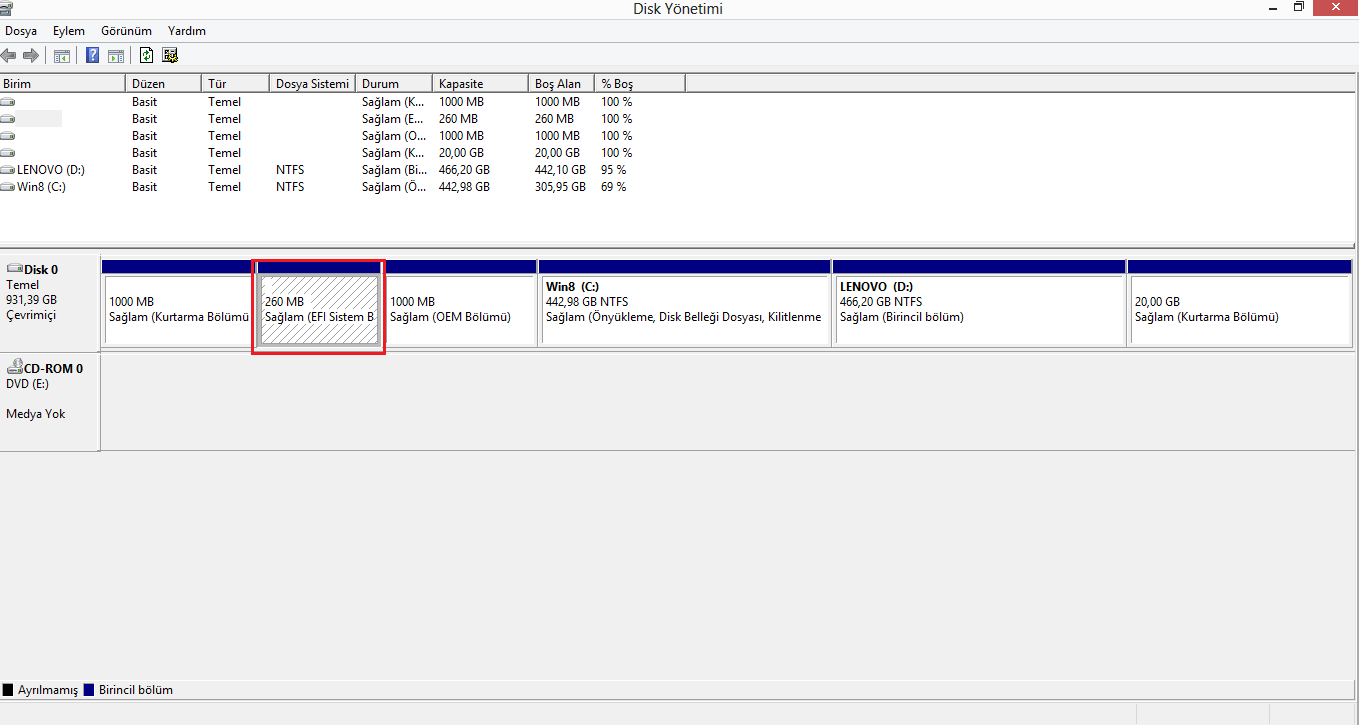1359x725 pixels.
Task: Click Sağlam (E... status of the 260 MB row
Action: 393,119
